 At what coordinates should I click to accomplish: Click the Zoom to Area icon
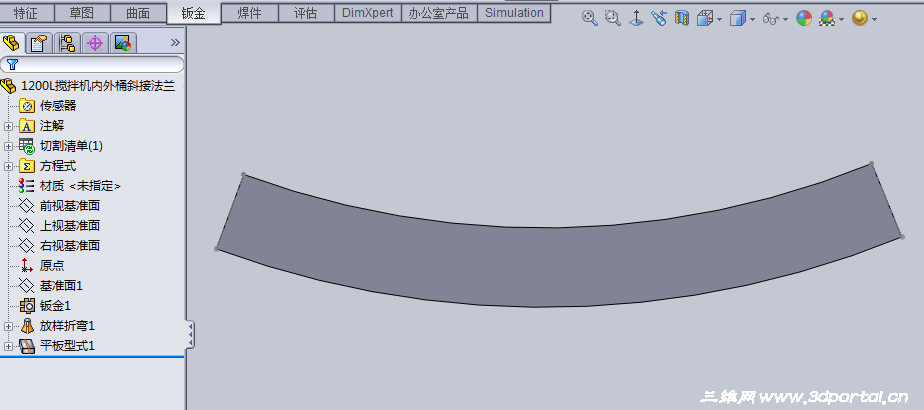point(613,18)
